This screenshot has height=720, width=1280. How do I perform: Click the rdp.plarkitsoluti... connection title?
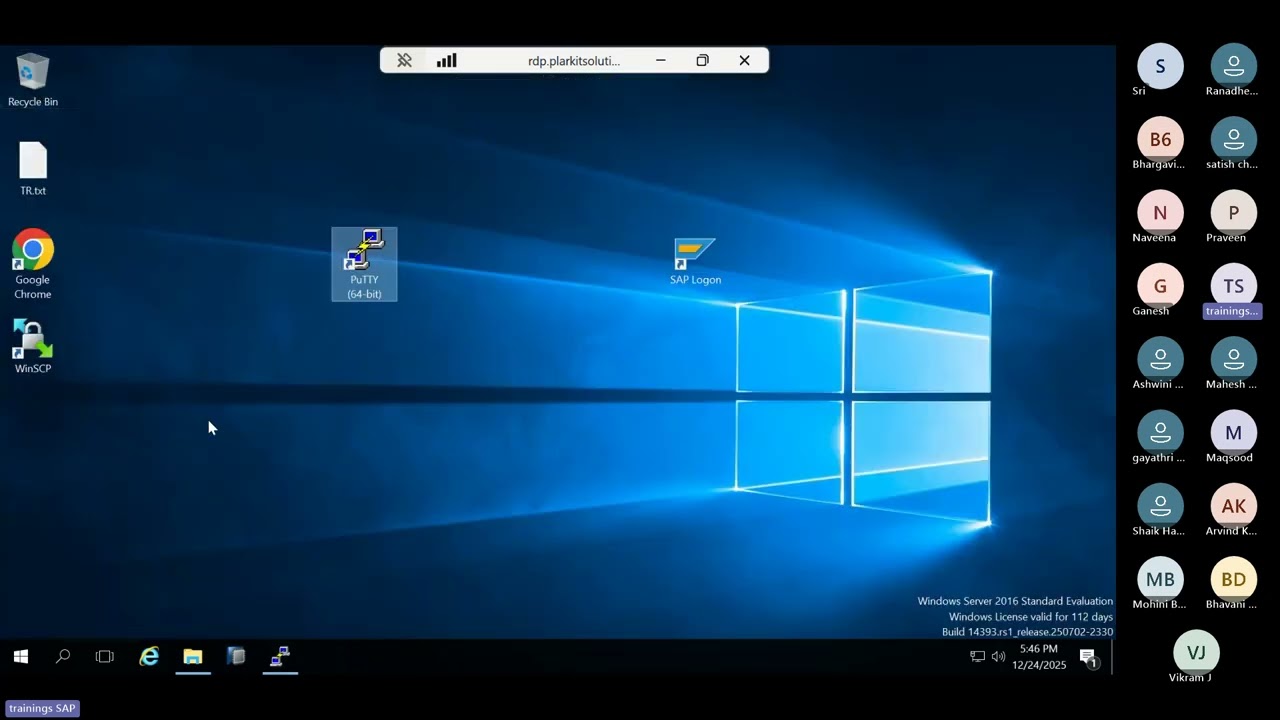[574, 61]
